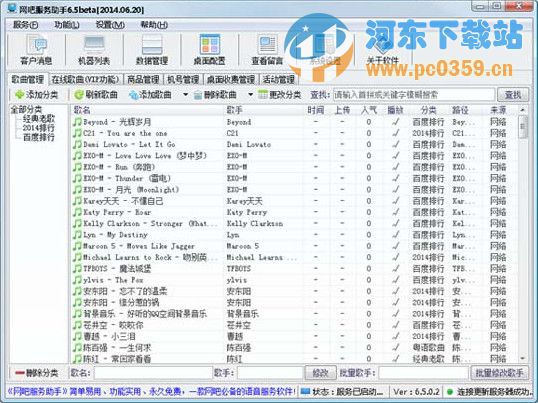Toggle 播放 checkmark for Maroon 5 row
The image size is (538, 403).
point(396,246)
